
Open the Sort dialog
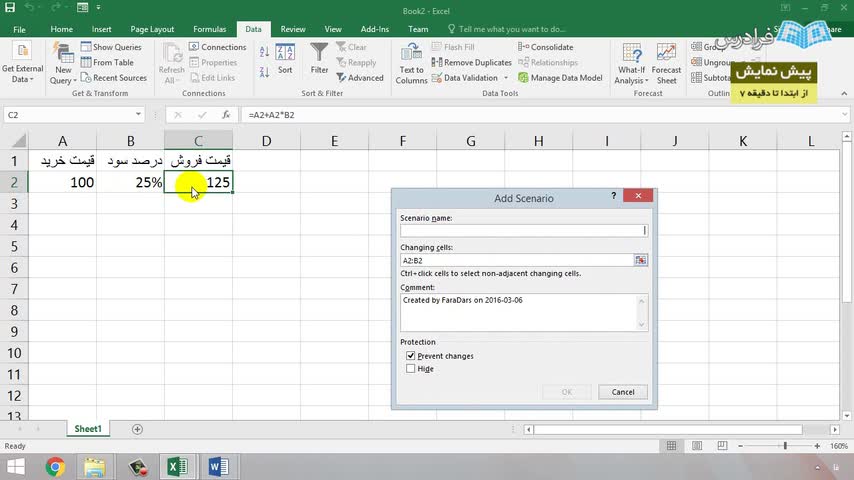click(x=285, y=59)
